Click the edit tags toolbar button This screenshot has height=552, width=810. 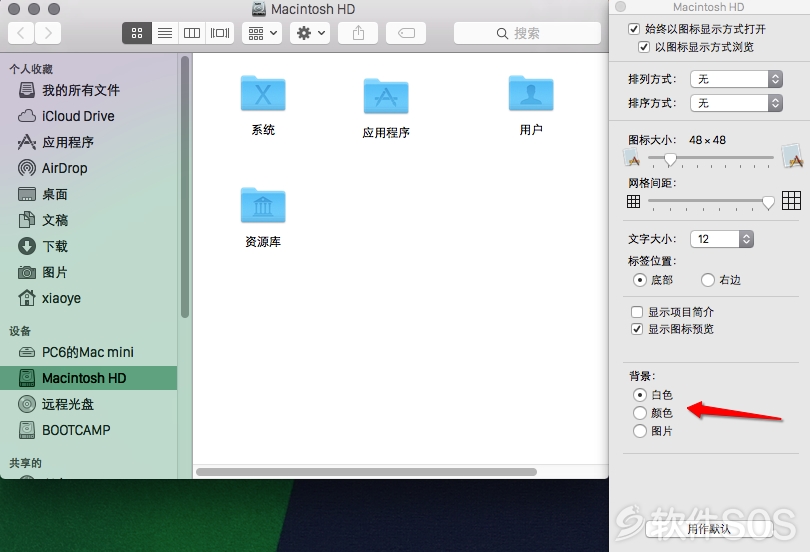click(x=406, y=34)
